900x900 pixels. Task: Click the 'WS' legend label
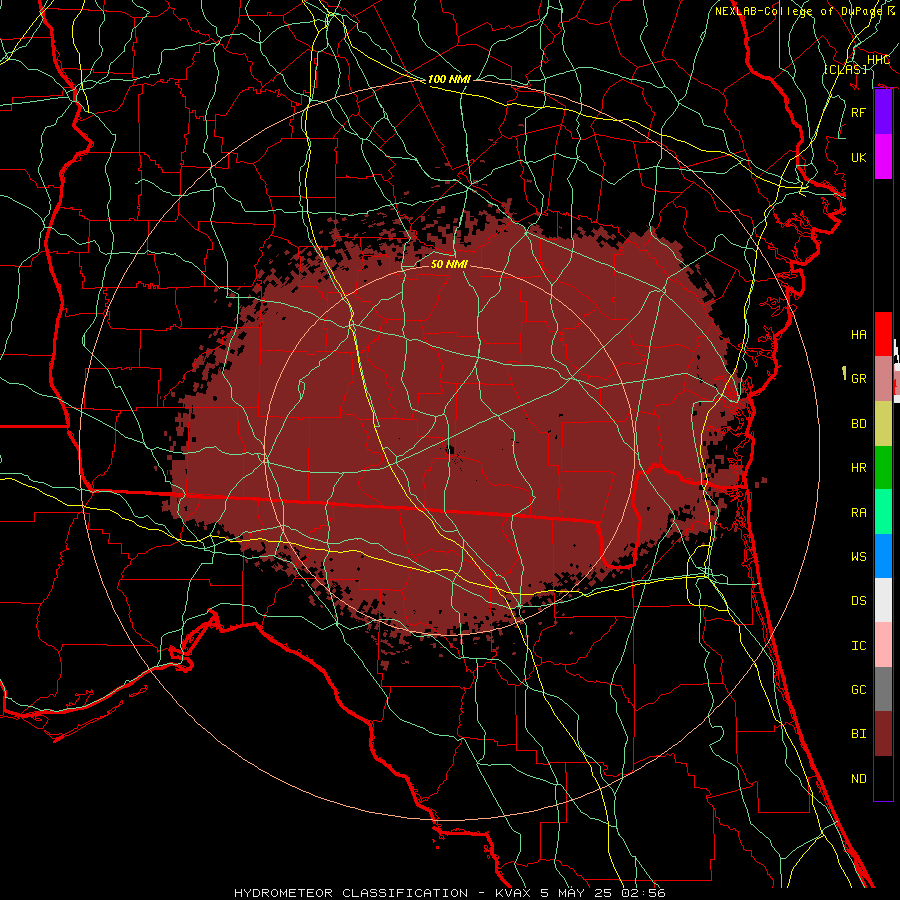click(858, 557)
